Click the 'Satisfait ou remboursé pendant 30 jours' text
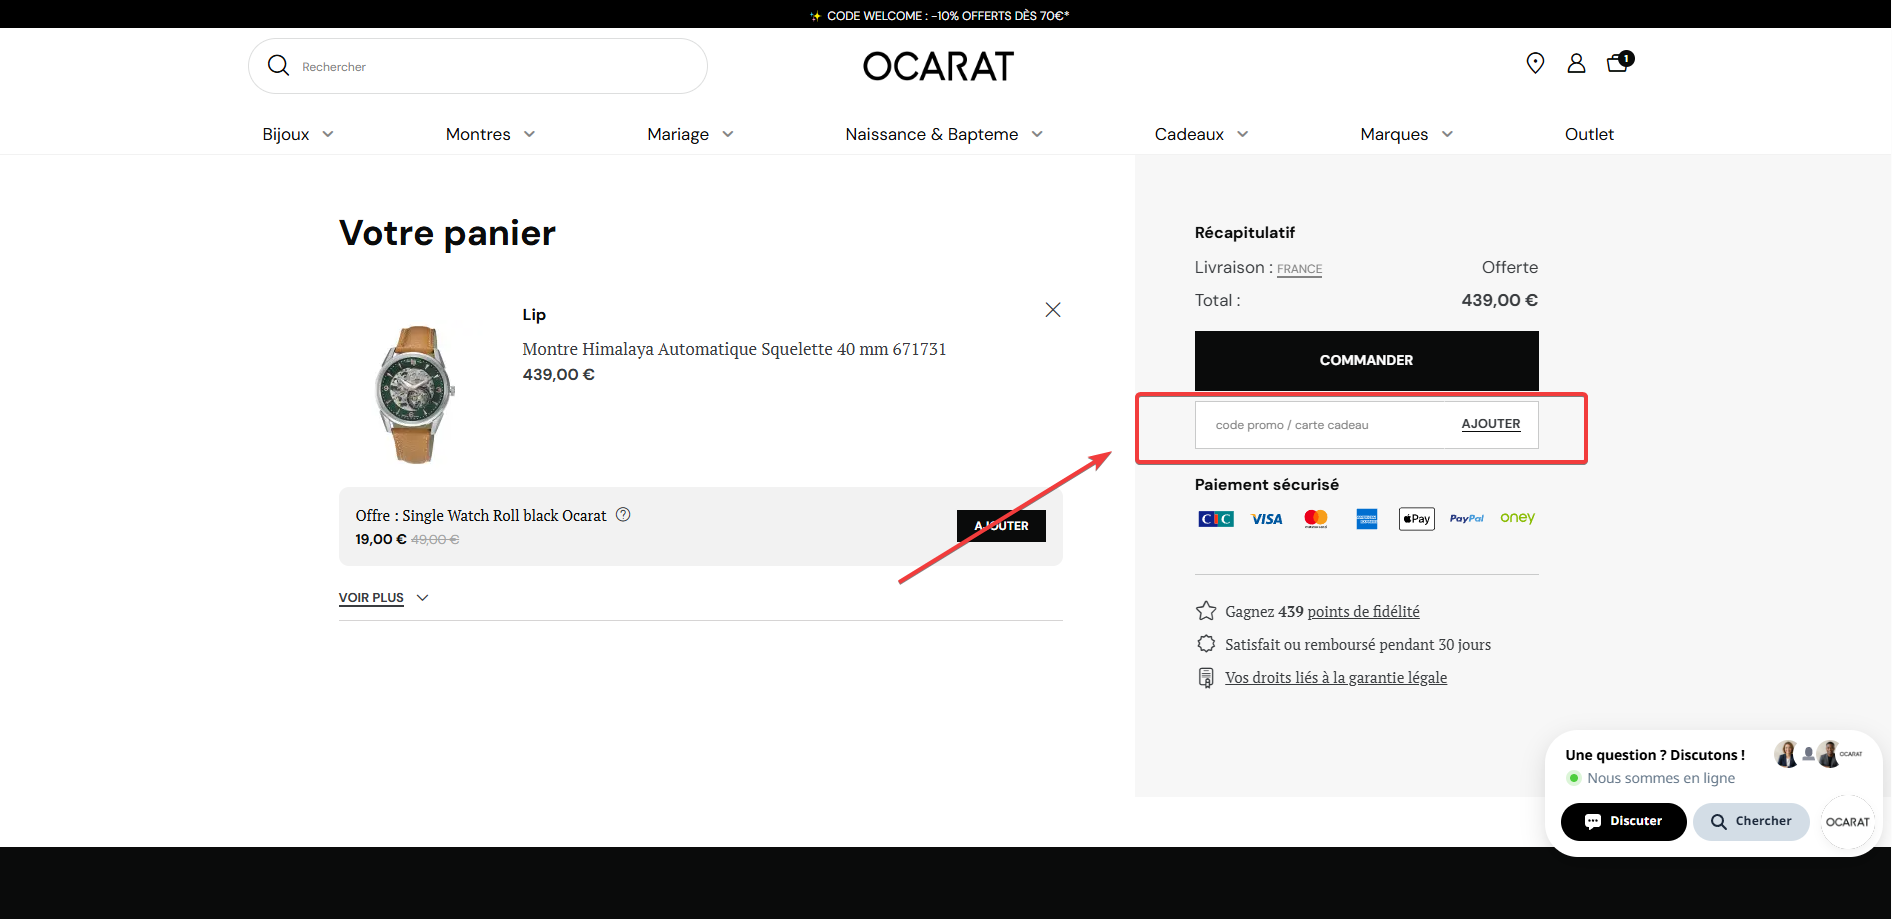Image resolution: width=1892 pixels, height=919 pixels. (x=1358, y=644)
